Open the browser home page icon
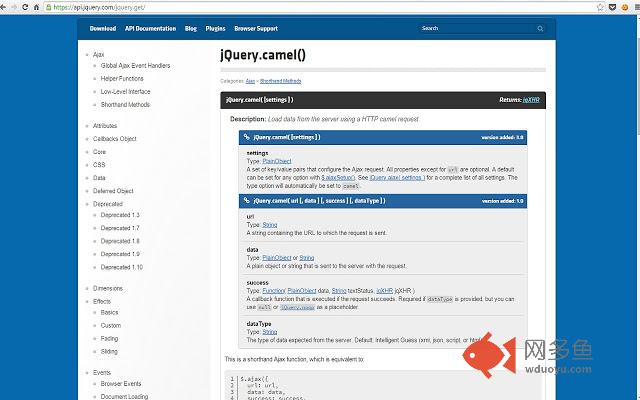 (36, 7)
